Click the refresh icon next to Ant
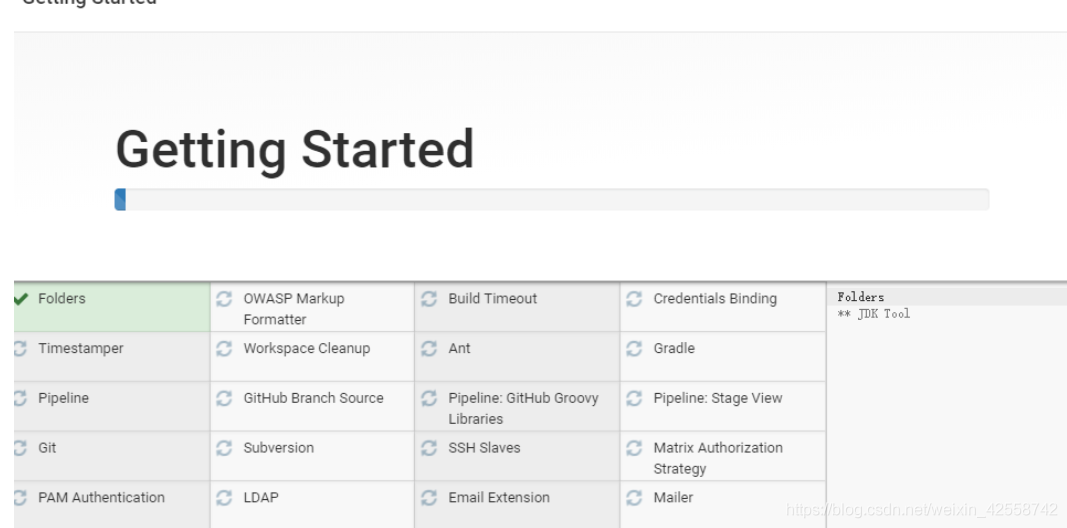This screenshot has height=528, width=1067. (x=429, y=348)
